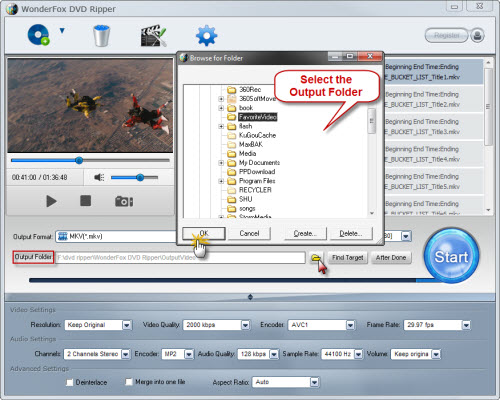Expand the My Documents folder node
The height and width of the screenshot is (400, 500).
221,163
